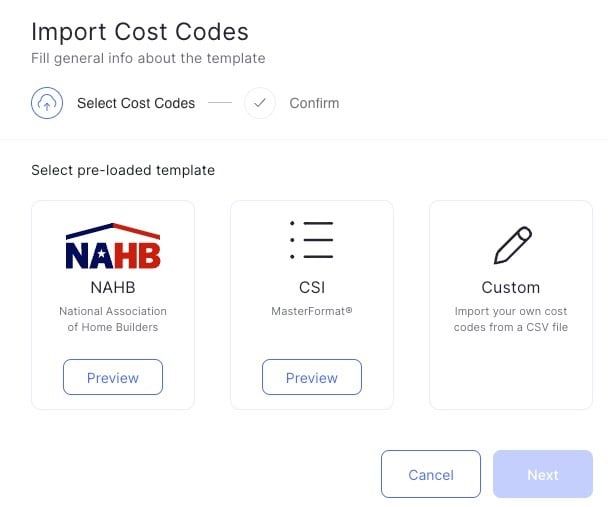Image resolution: width=608 pixels, height=507 pixels.
Task: Choose the NAHB template card
Action: (x=113, y=305)
